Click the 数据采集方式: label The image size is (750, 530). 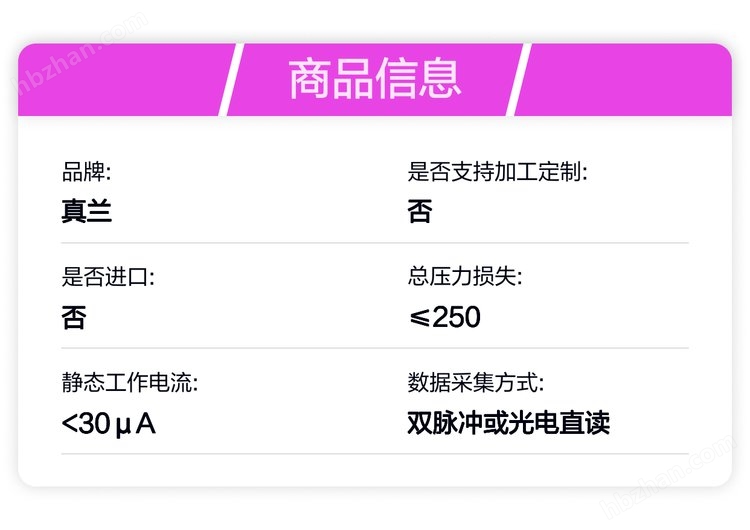point(475,383)
